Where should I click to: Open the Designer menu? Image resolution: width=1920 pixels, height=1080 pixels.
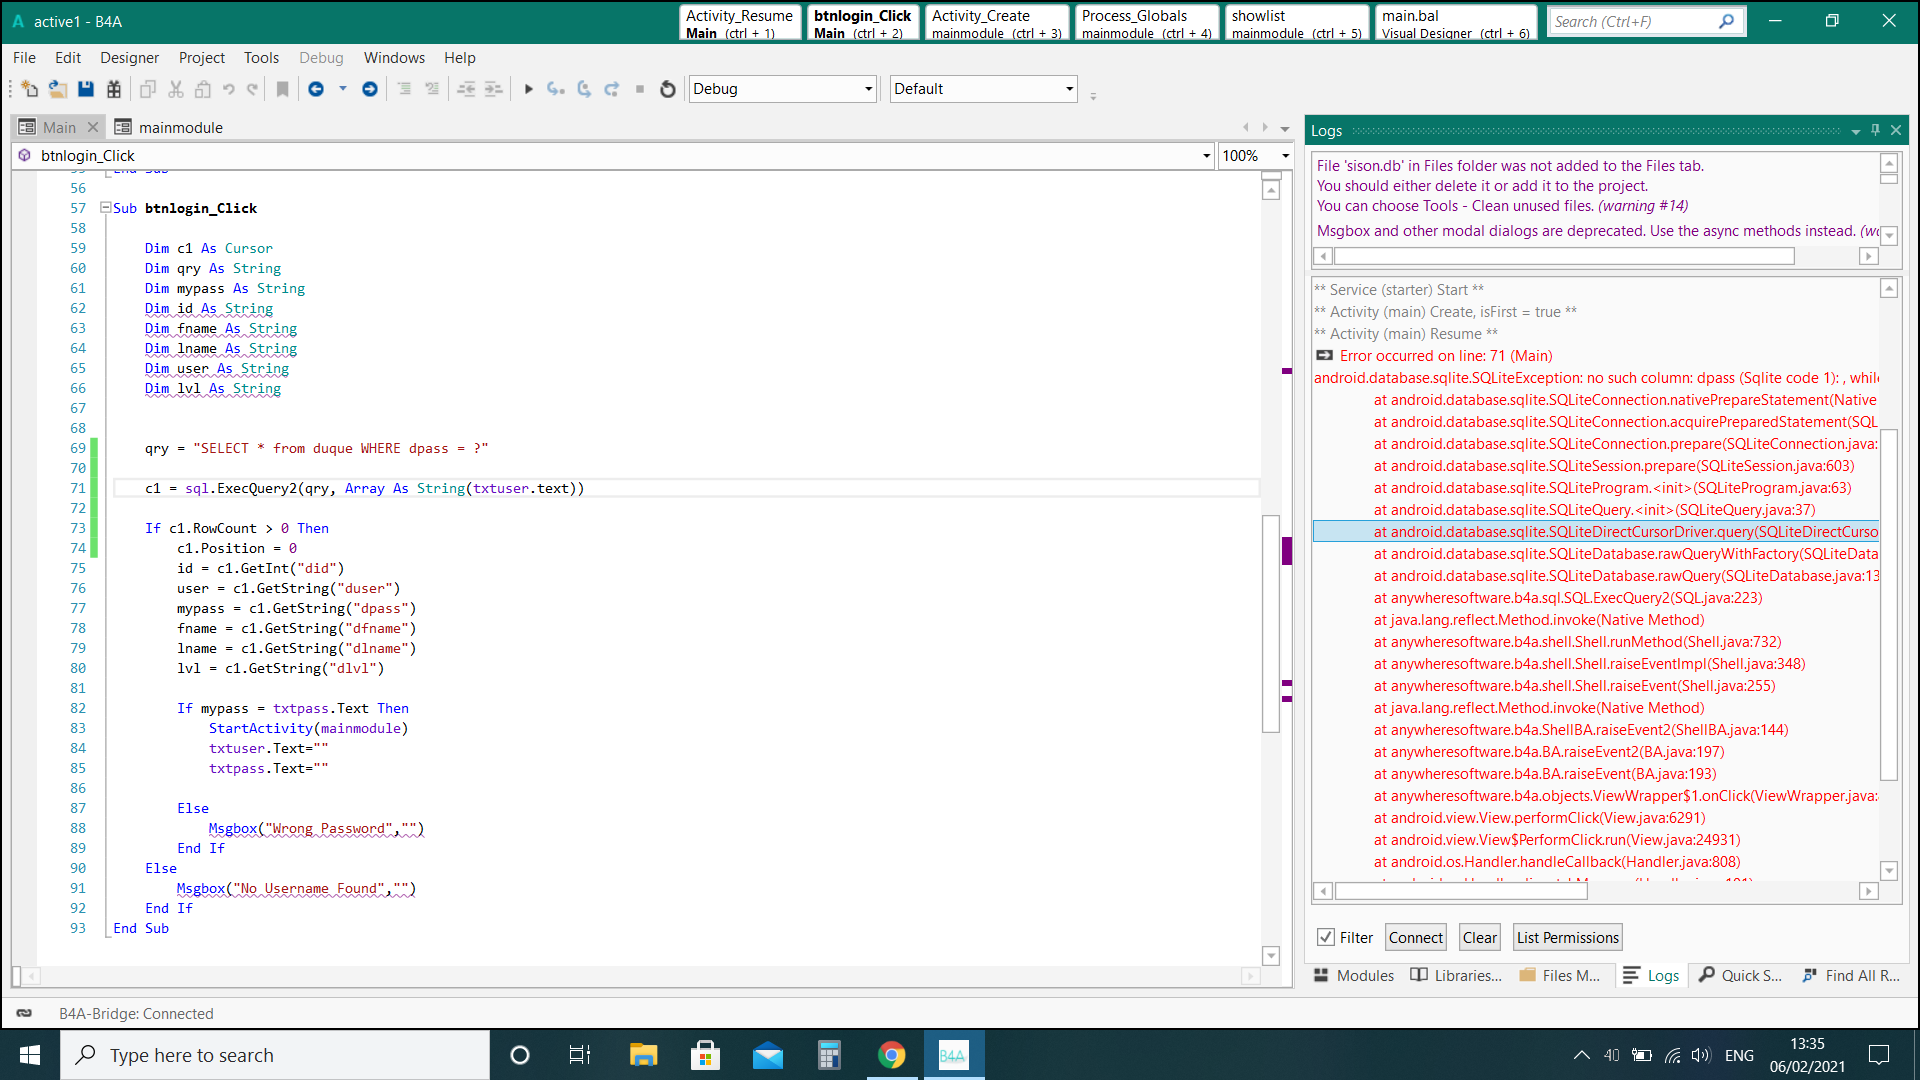tap(129, 58)
